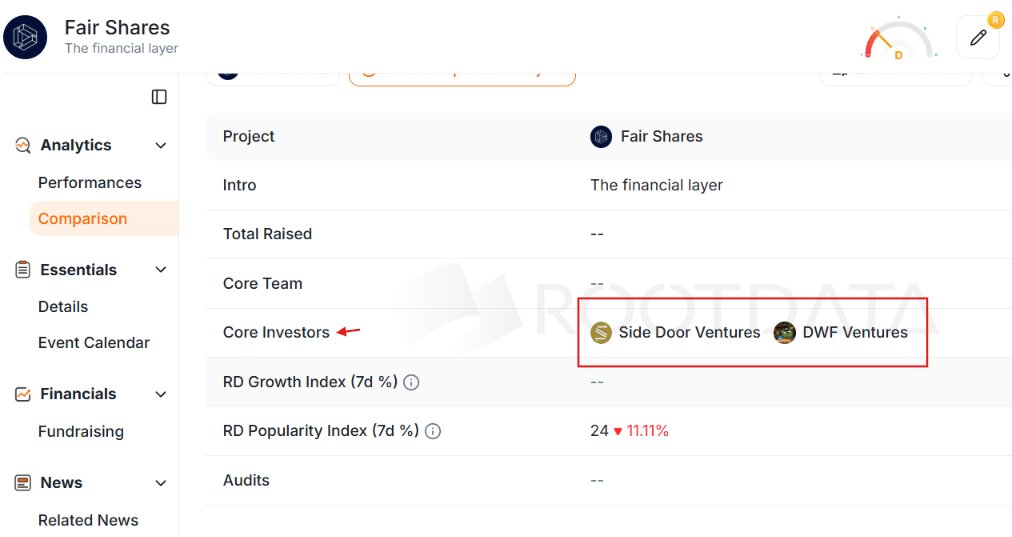Click the RD Growth Index info icon
This screenshot has width=1012, height=537.
[411, 382]
